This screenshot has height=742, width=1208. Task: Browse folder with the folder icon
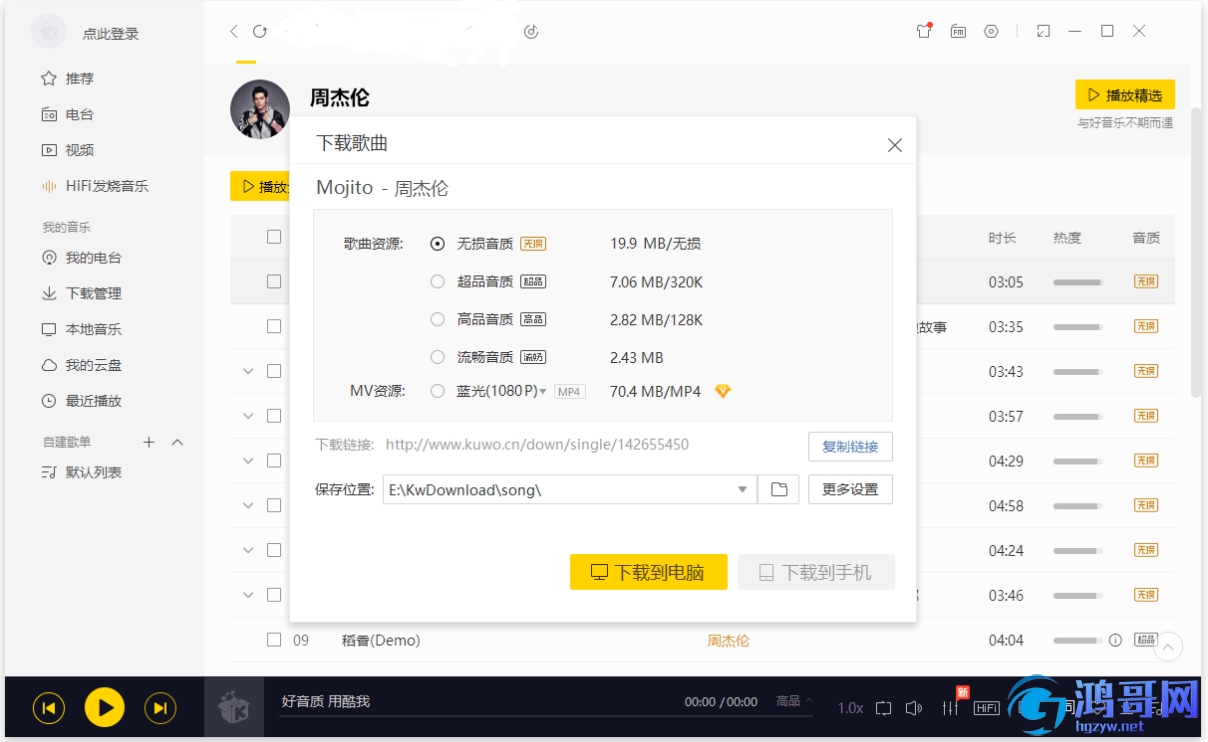click(779, 489)
